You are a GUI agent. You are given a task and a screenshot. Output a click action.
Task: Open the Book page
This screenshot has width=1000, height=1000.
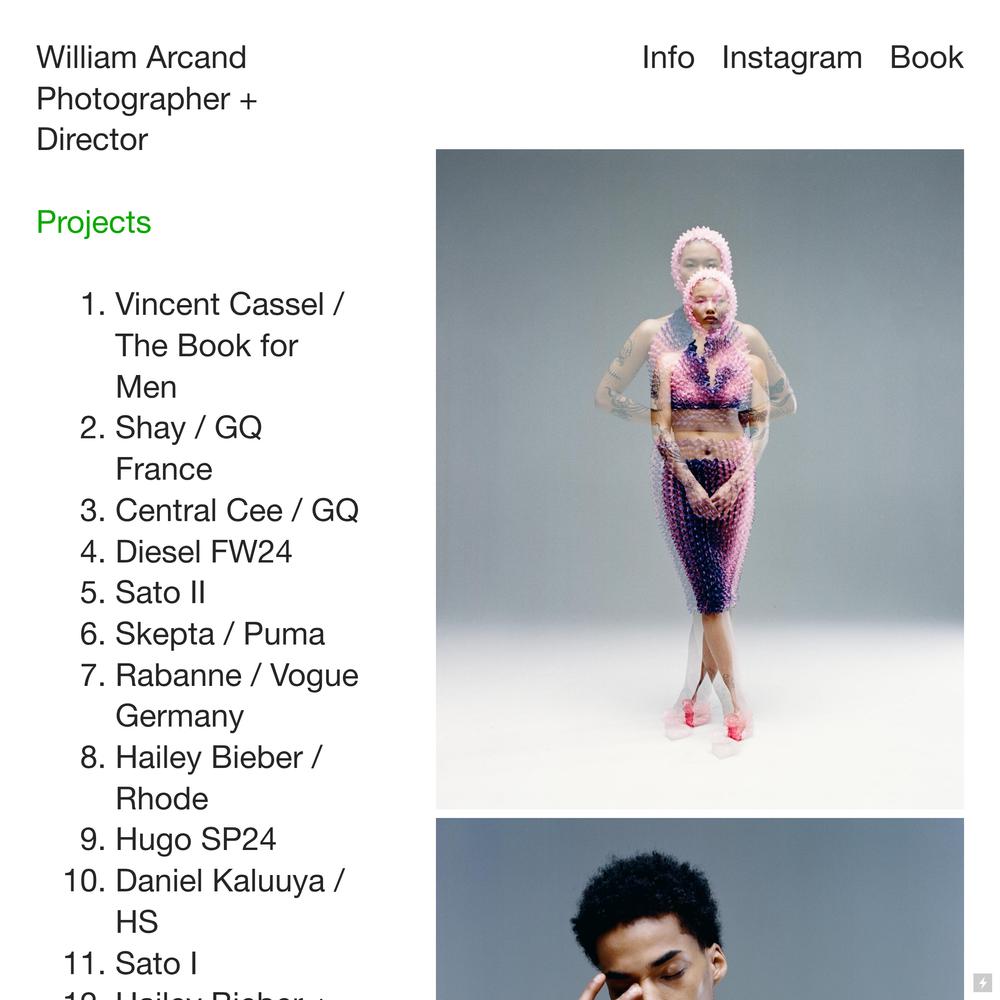(926, 57)
